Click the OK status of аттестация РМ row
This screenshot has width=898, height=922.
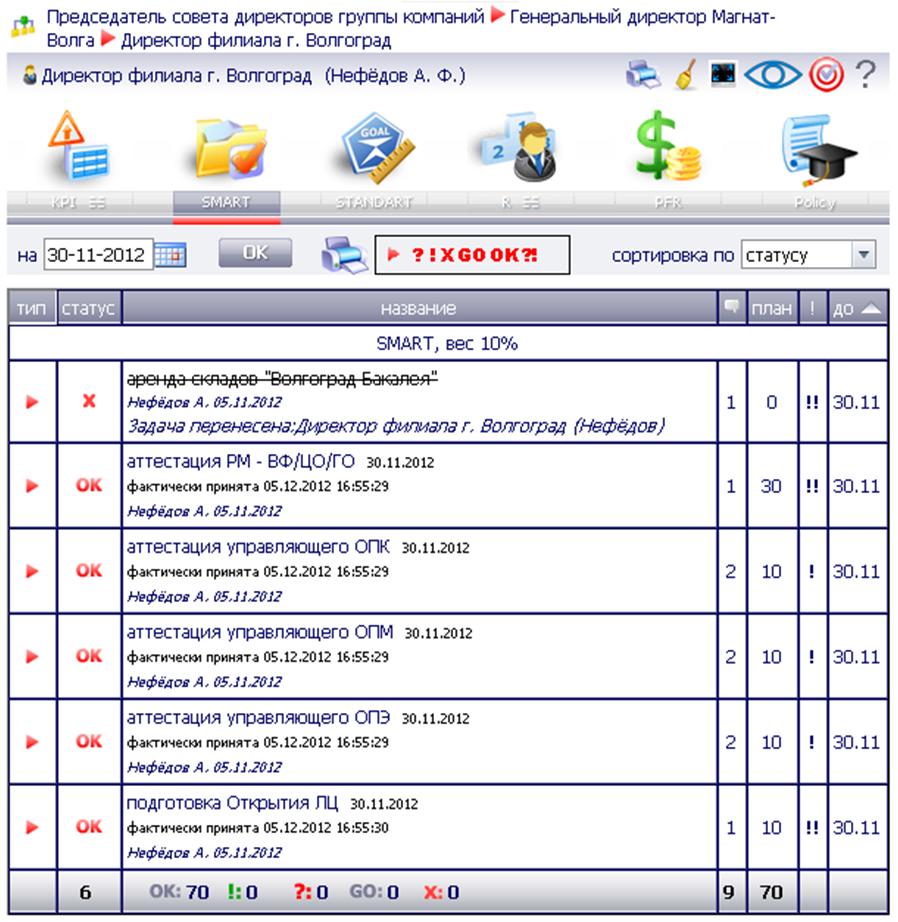[x=89, y=486]
